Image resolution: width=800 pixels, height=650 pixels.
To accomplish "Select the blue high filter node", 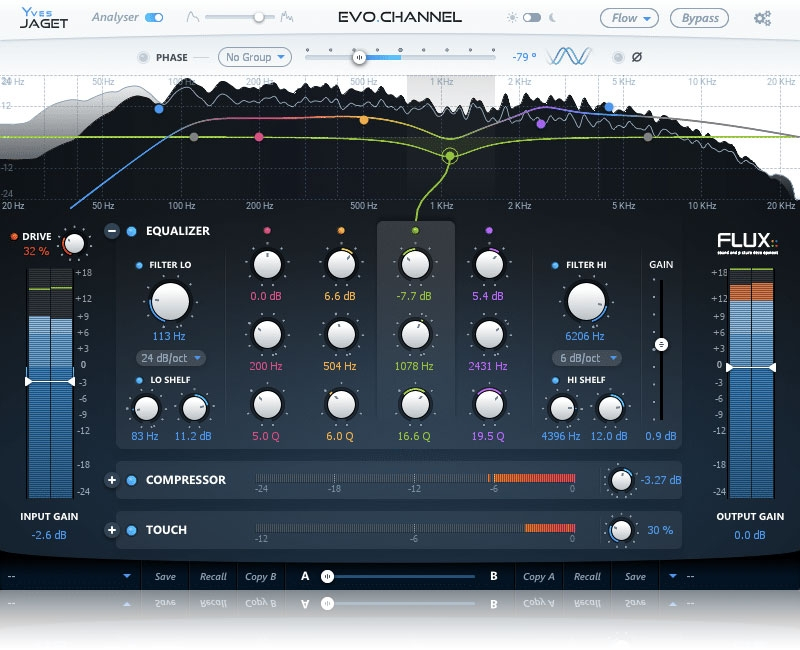I will [609, 107].
